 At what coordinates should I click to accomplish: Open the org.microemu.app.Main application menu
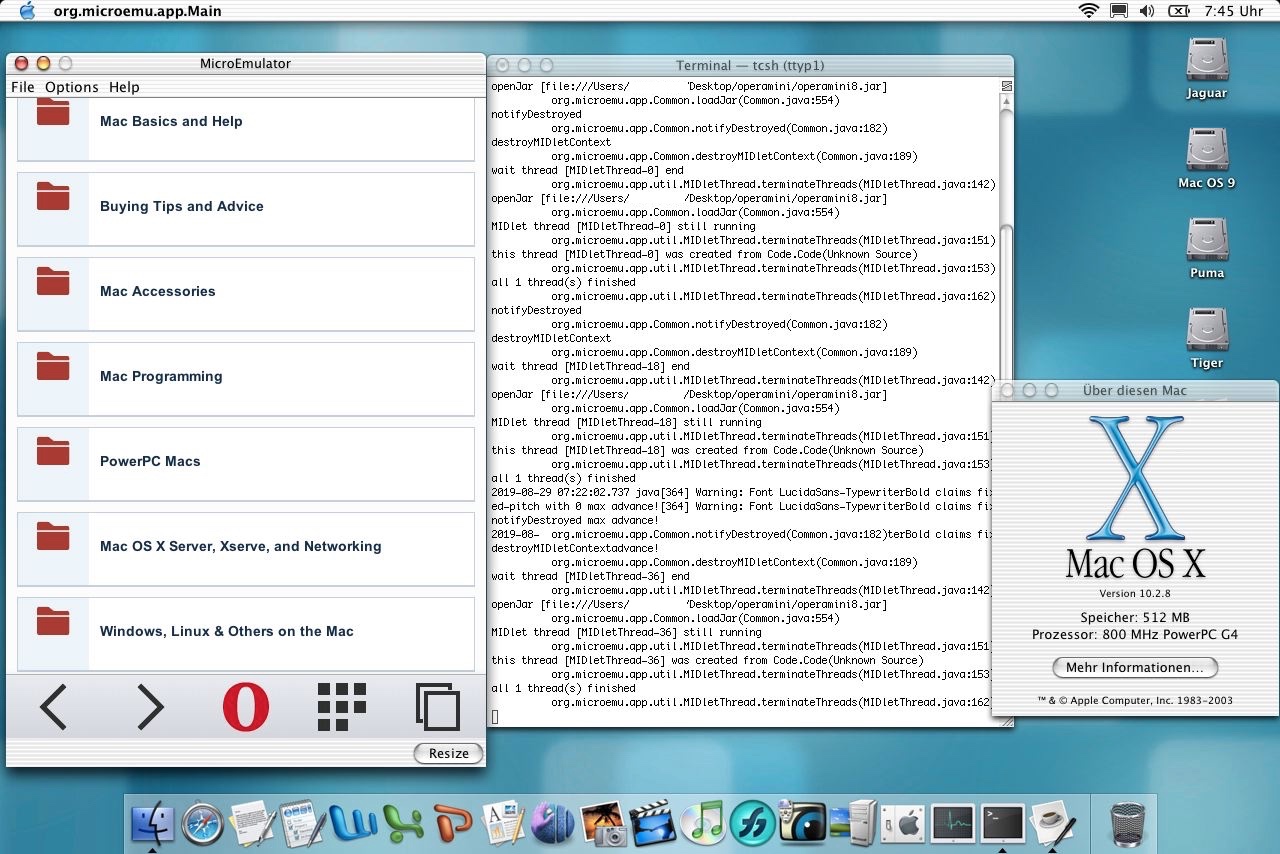(x=138, y=11)
